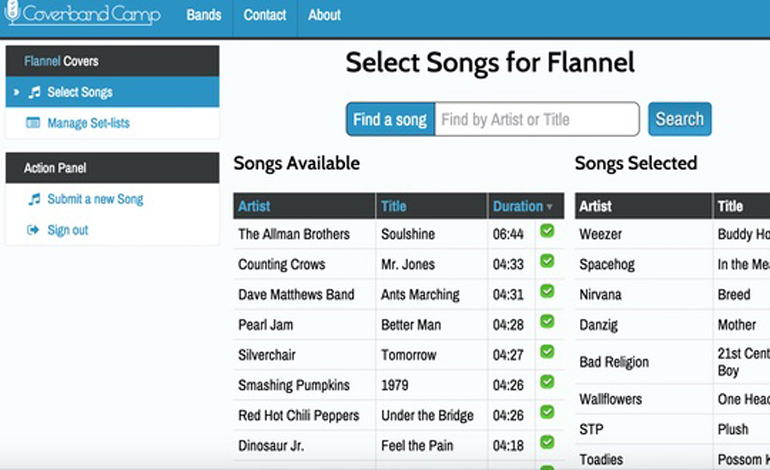This screenshot has width=770, height=470.
Task: Check the green box for Soulshine
Action: tap(547, 231)
